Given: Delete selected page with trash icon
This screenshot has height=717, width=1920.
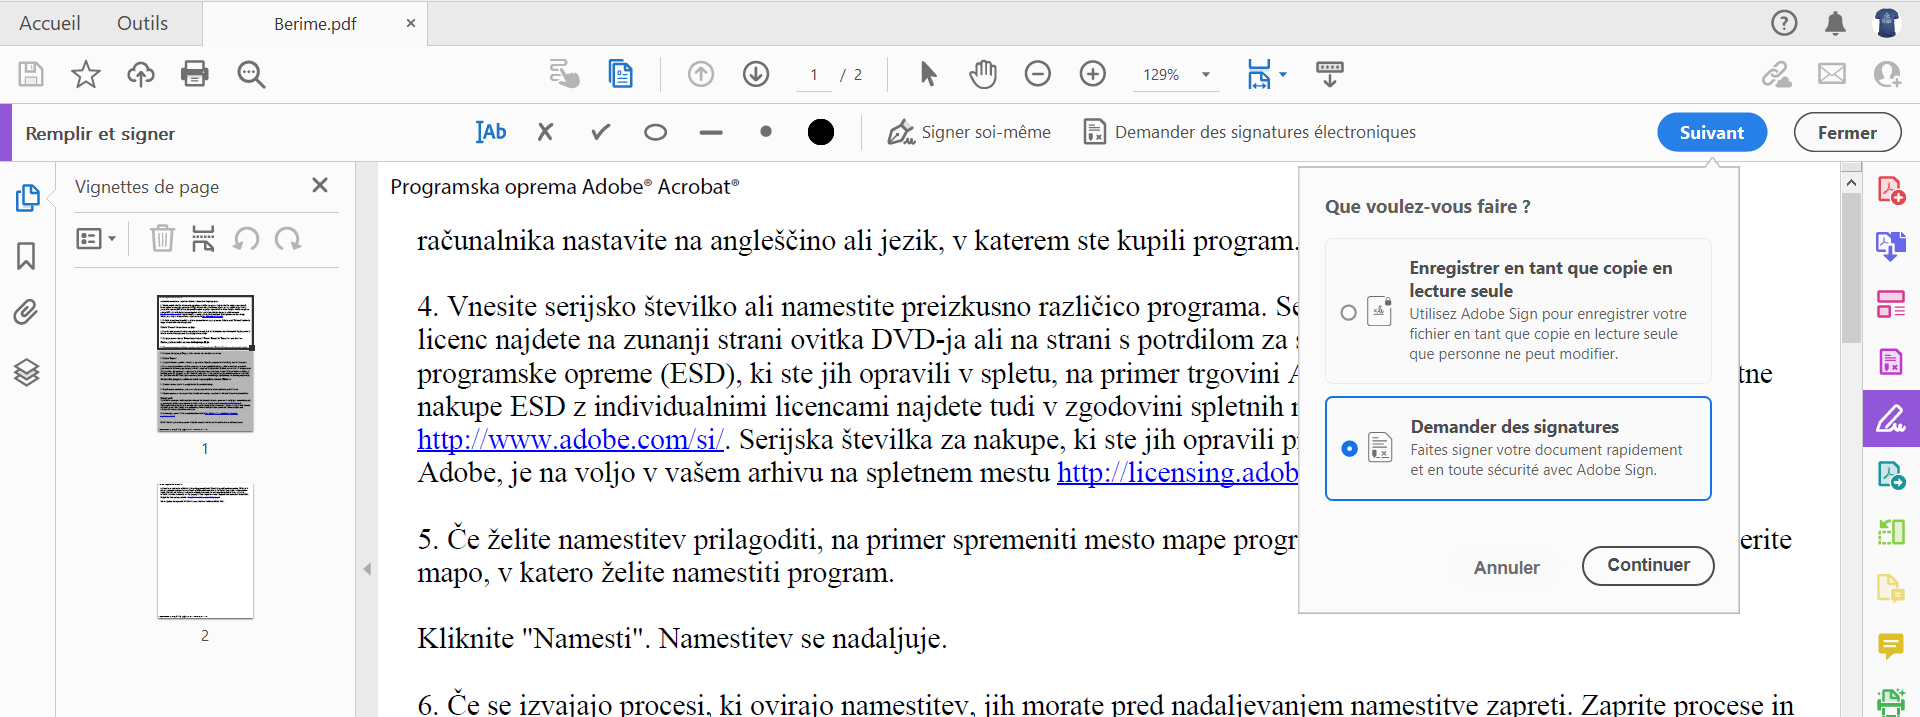Looking at the screenshot, I should pyautogui.click(x=162, y=239).
